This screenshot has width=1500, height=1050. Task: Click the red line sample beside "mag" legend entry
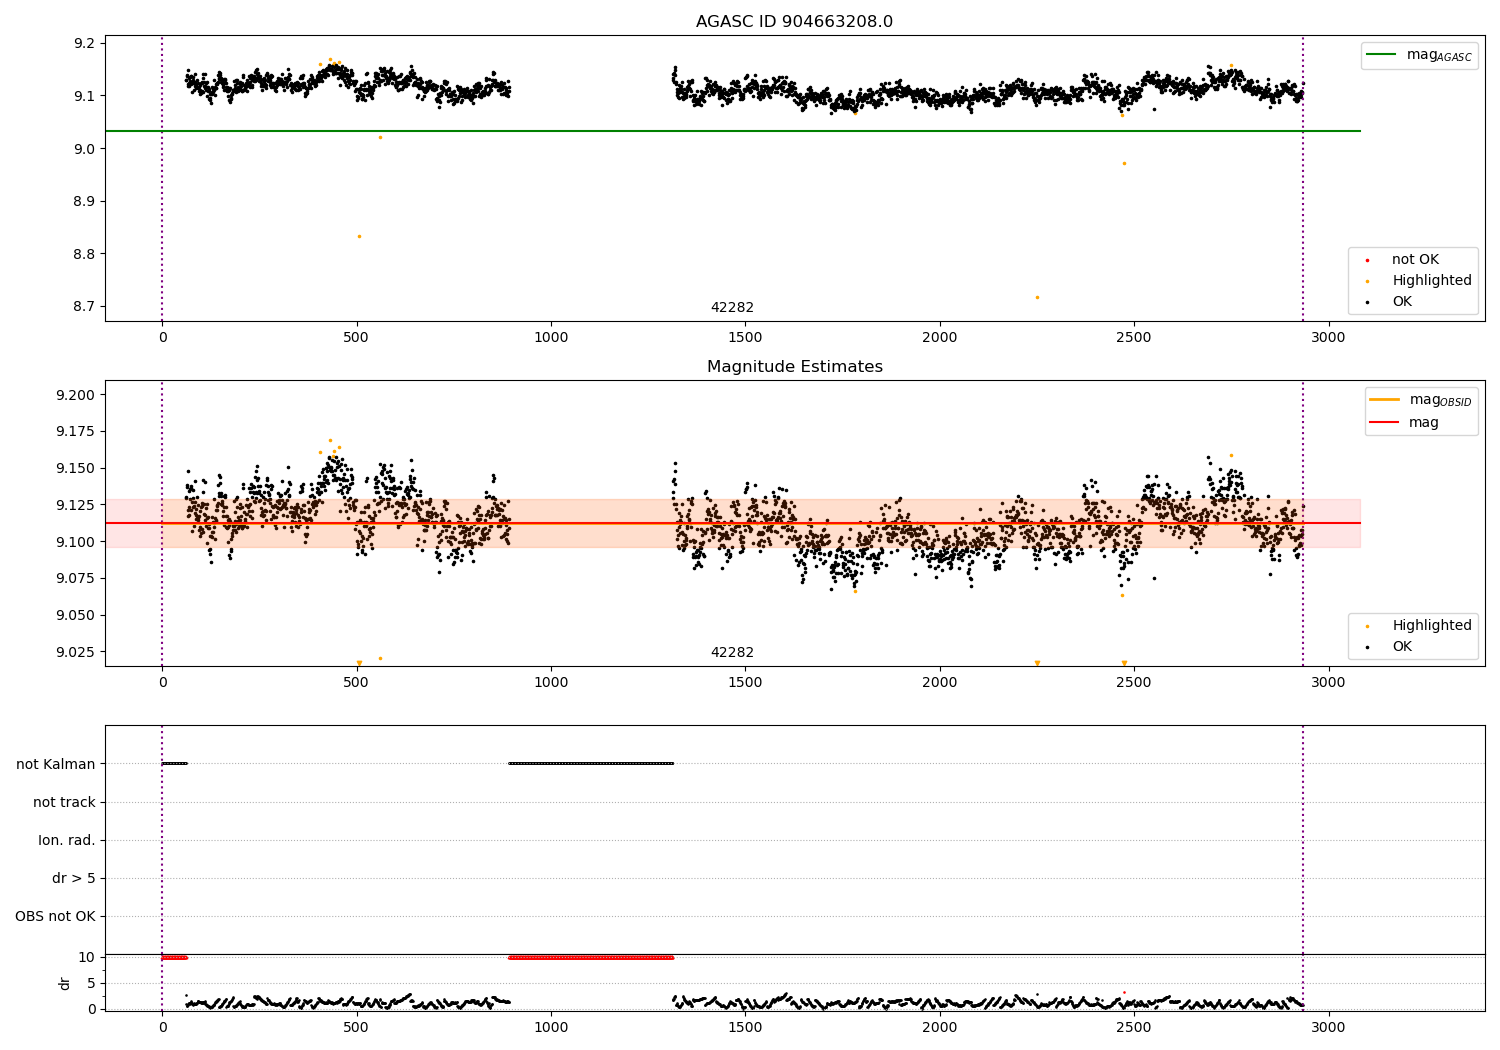click(1385, 423)
